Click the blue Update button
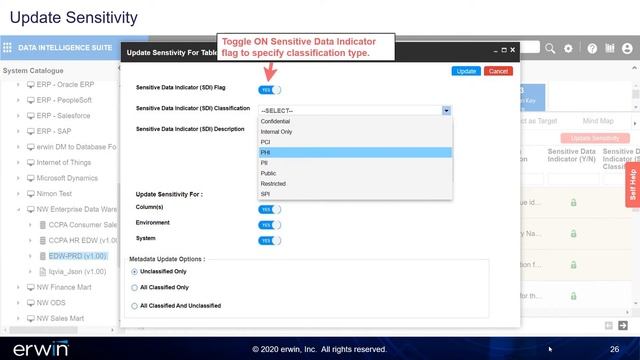640x360 pixels. point(466,71)
